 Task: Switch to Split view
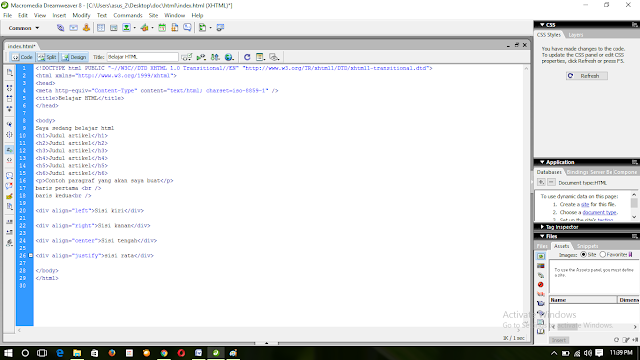(x=47, y=57)
